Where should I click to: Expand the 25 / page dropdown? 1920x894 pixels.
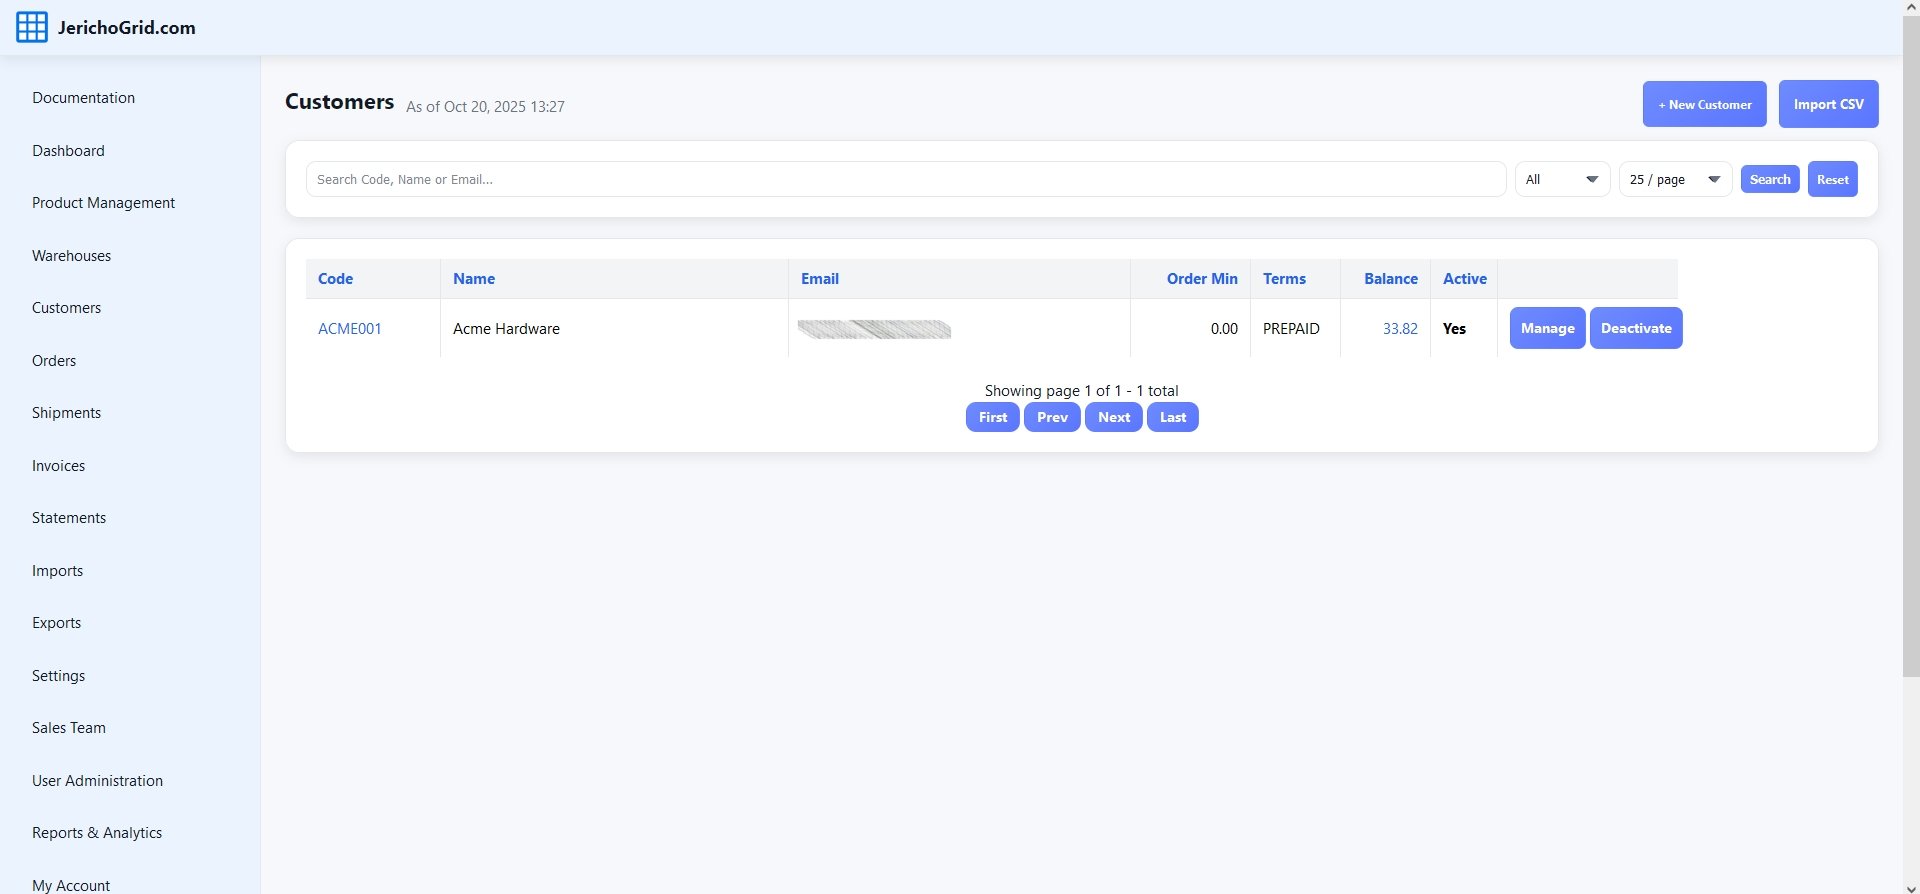1674,180
